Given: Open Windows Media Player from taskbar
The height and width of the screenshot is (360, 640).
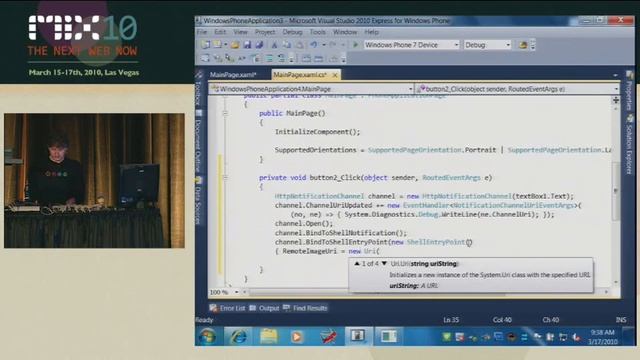Looking at the screenshot, I should pyautogui.click(x=297, y=337).
